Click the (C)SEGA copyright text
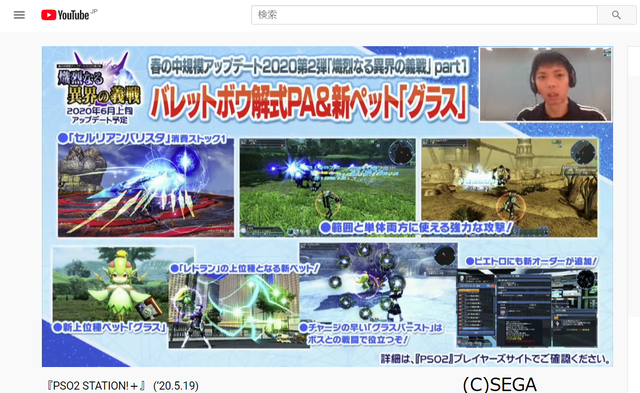640x393 pixels. point(500,384)
